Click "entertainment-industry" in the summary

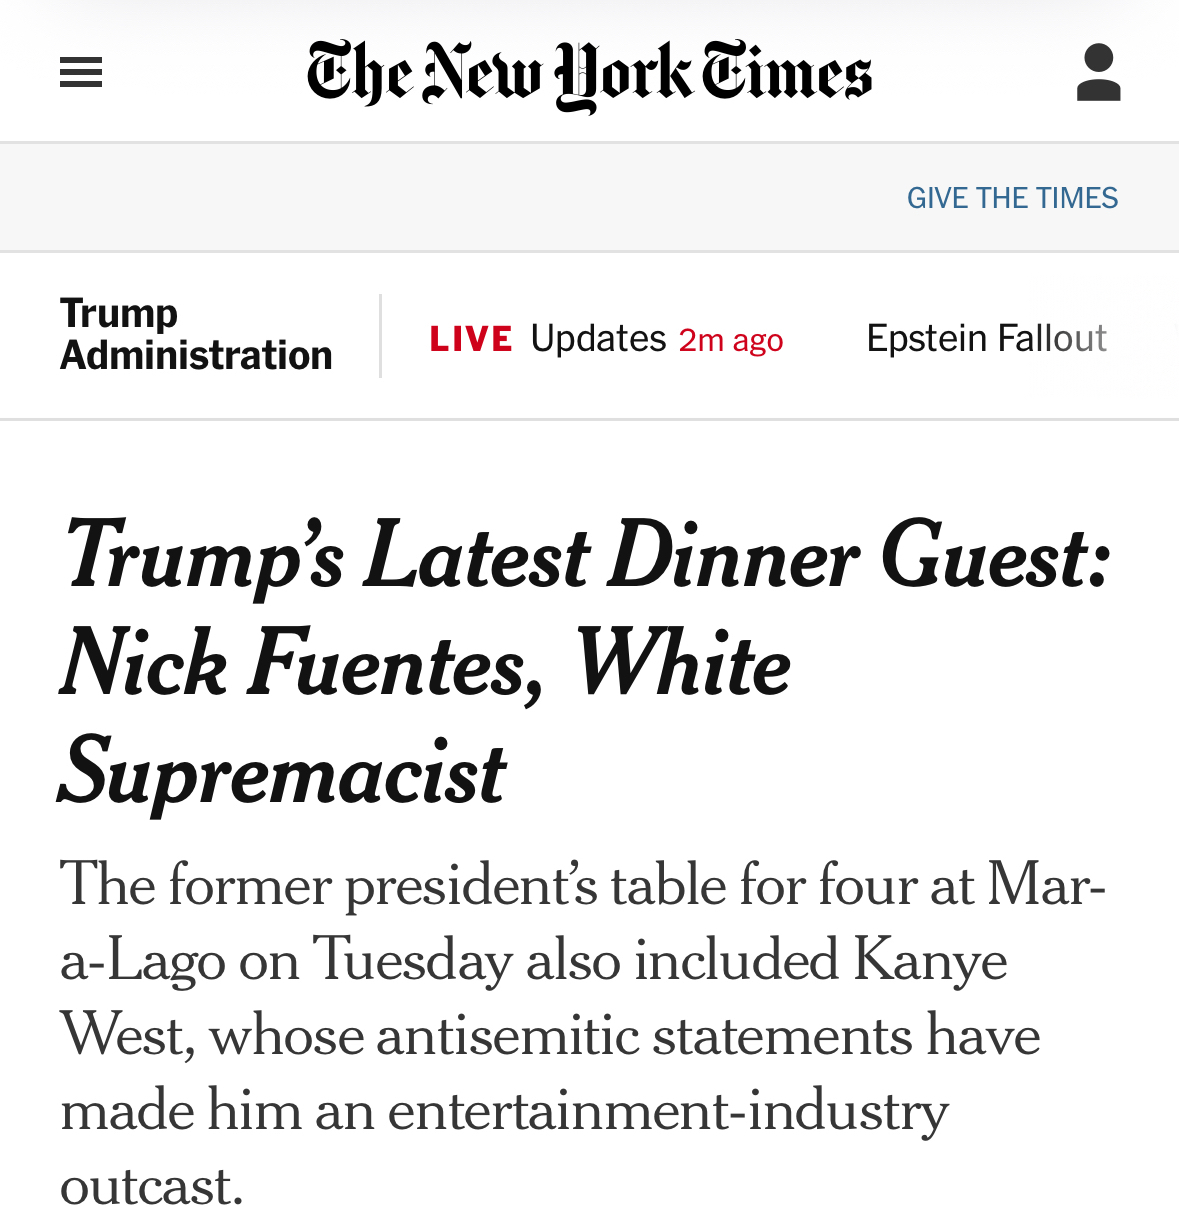668,1110
